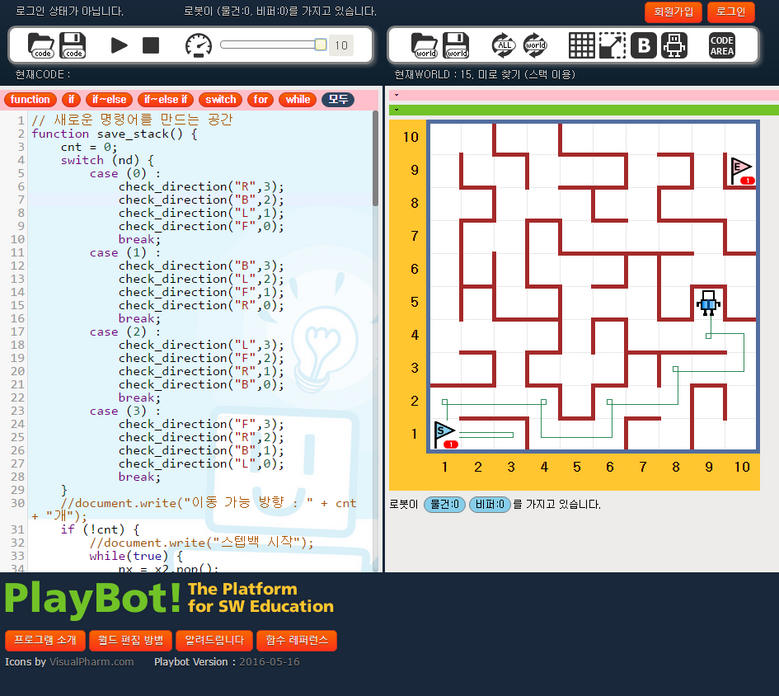Click version text 2016-05-16
Viewport: 779px width, 696px height.
[x=269, y=662]
